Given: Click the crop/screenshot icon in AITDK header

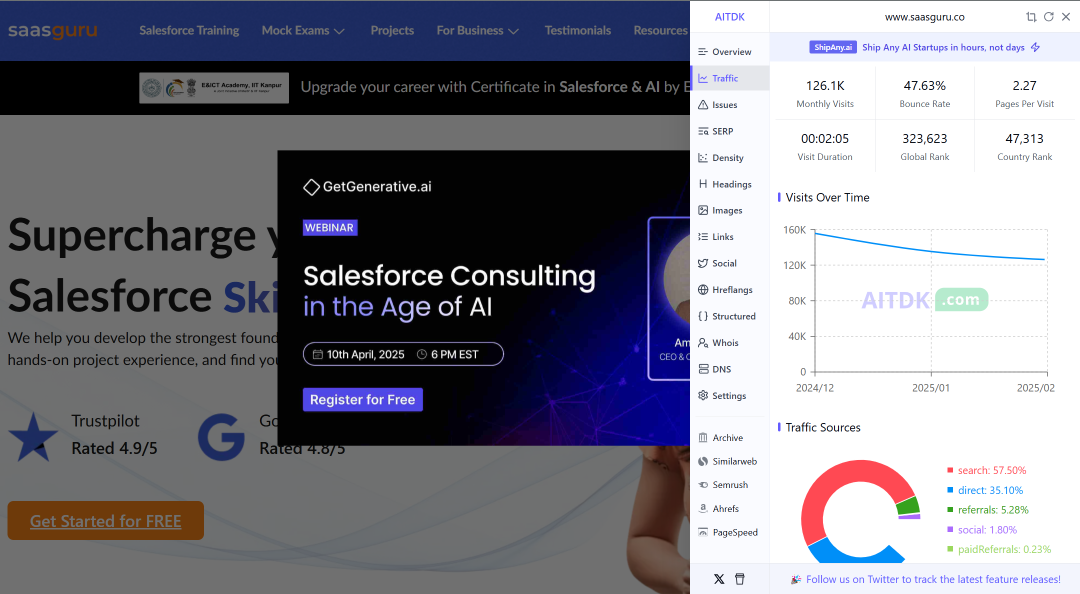Looking at the screenshot, I should pos(1031,17).
